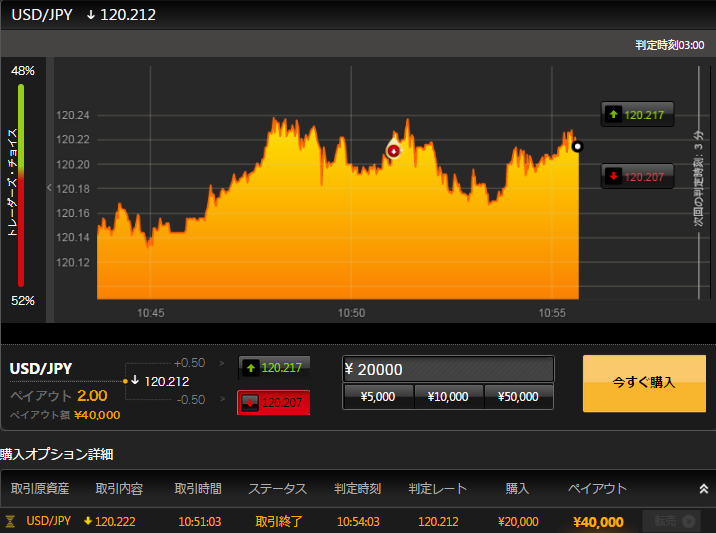Click the 48% upper sentiment percentage
The image size is (716, 533).
23,71
